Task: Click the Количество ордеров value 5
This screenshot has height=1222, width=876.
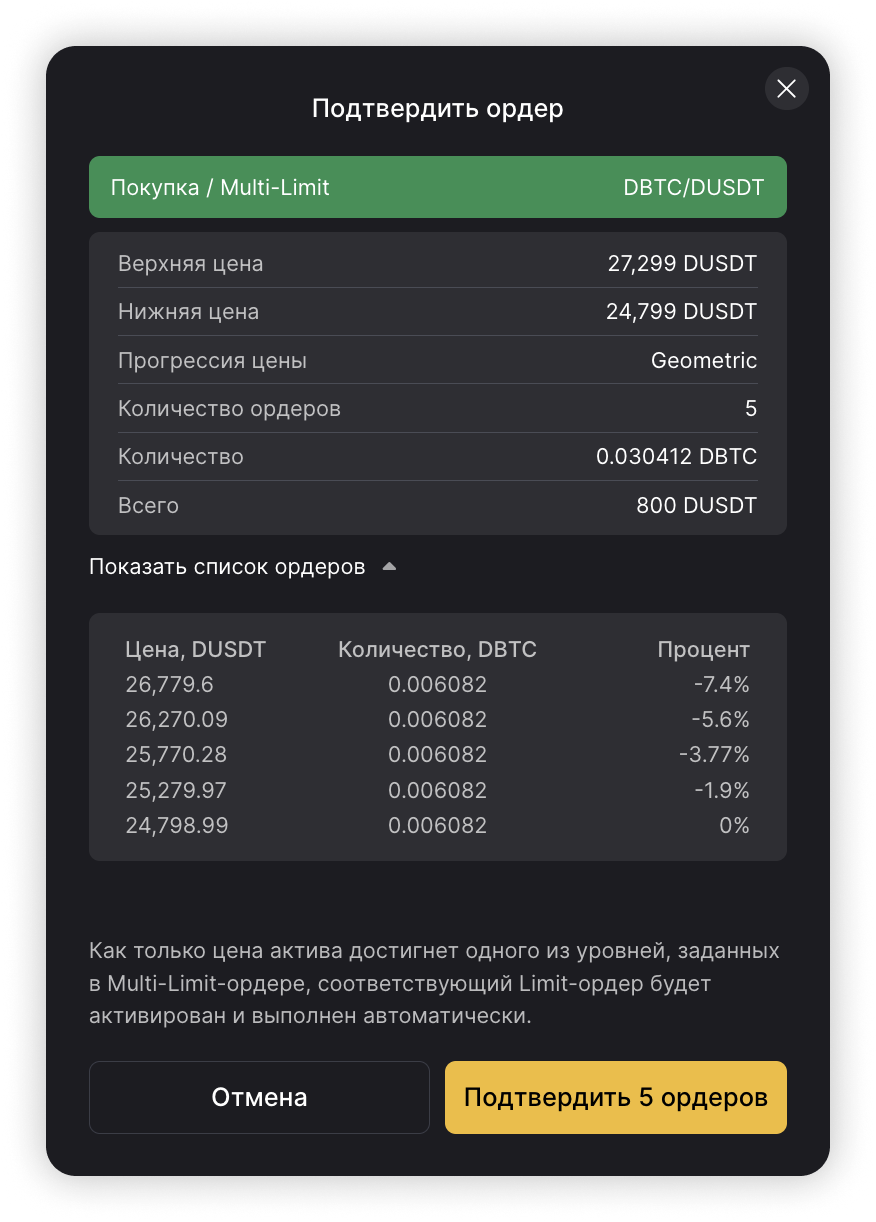Action: (751, 409)
